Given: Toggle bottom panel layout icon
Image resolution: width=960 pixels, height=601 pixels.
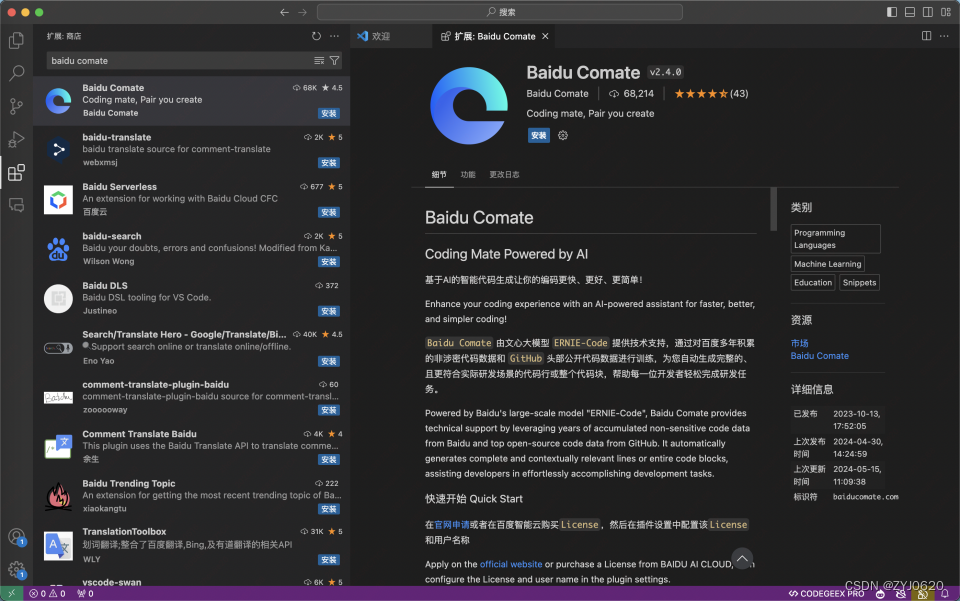Looking at the screenshot, I should point(910,12).
